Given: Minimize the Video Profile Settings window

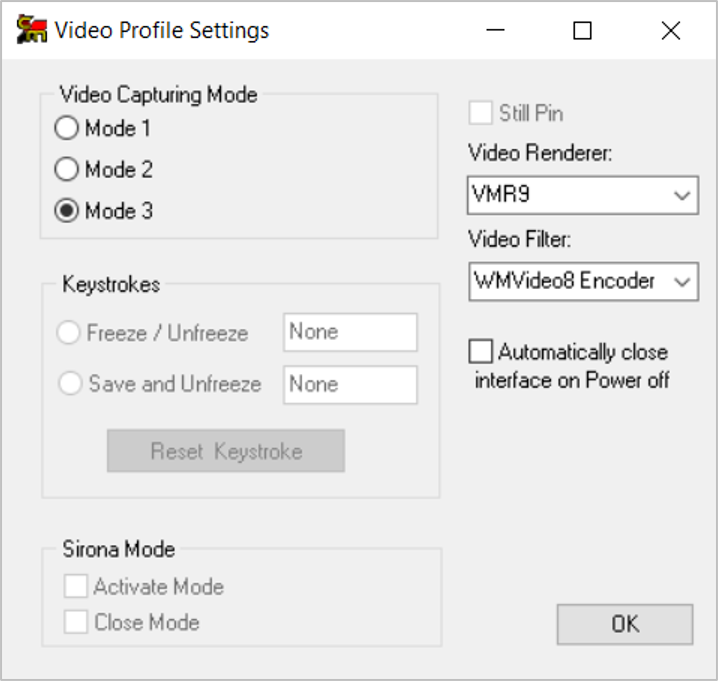Looking at the screenshot, I should [x=496, y=31].
